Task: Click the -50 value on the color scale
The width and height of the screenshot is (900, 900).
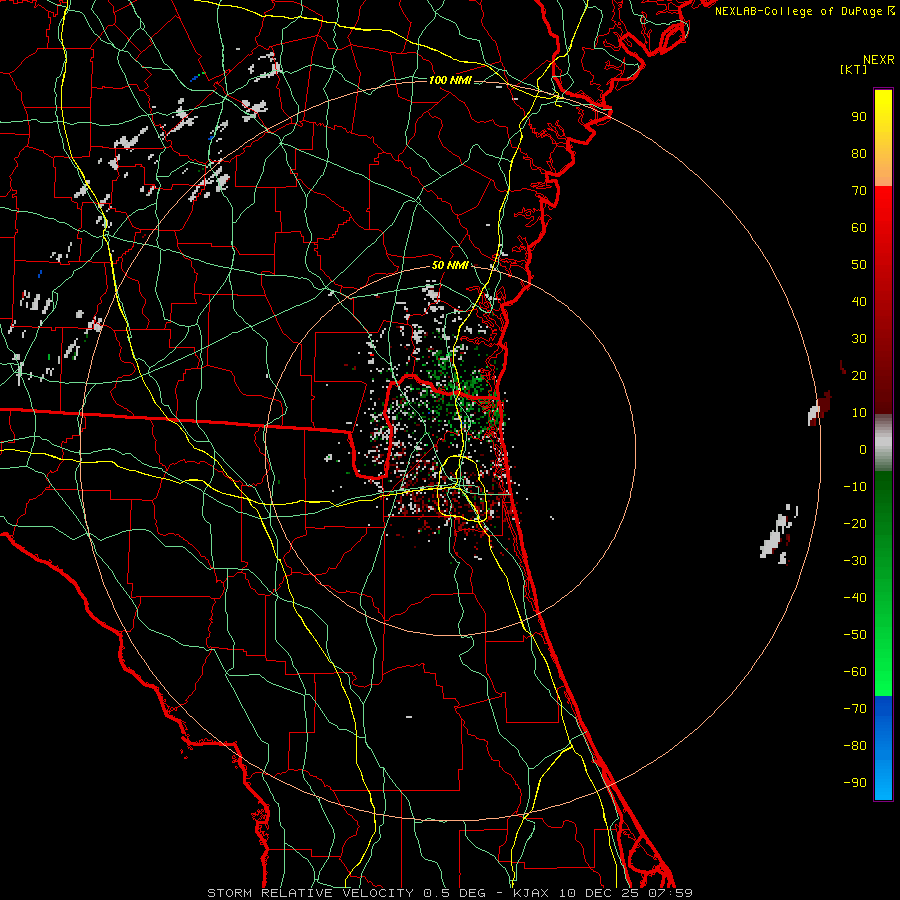Action: pyautogui.click(x=855, y=635)
